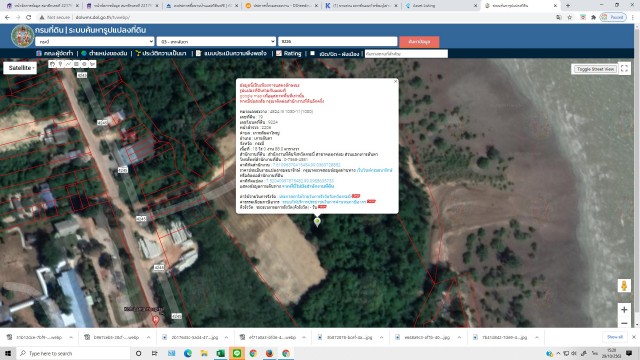
Task: Focus the parcel number field showing 9224
Action: (x=338, y=41)
